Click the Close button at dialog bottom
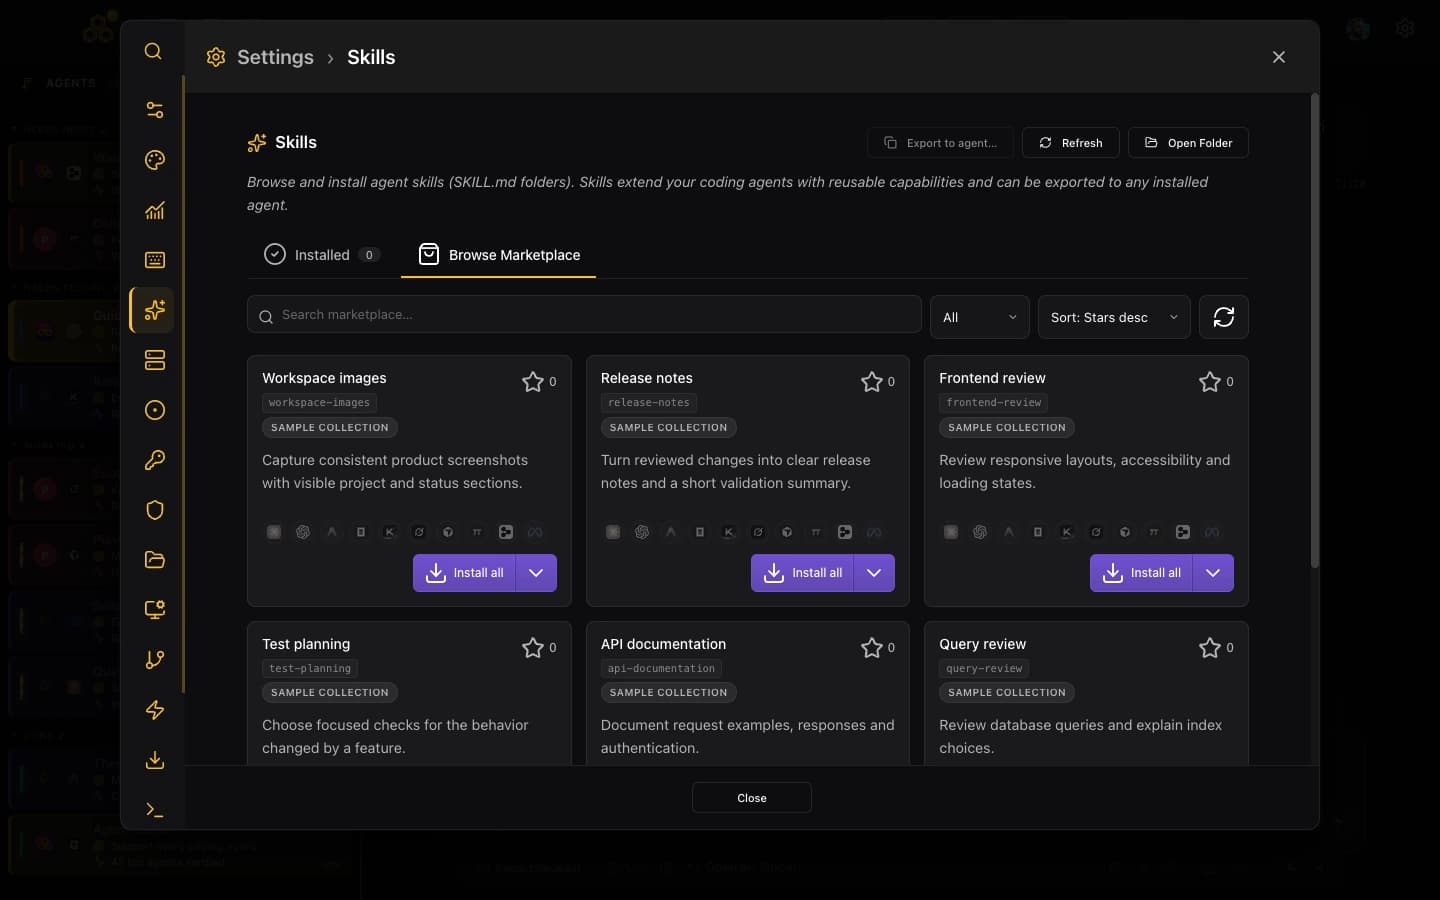This screenshot has width=1440, height=900. (x=752, y=798)
